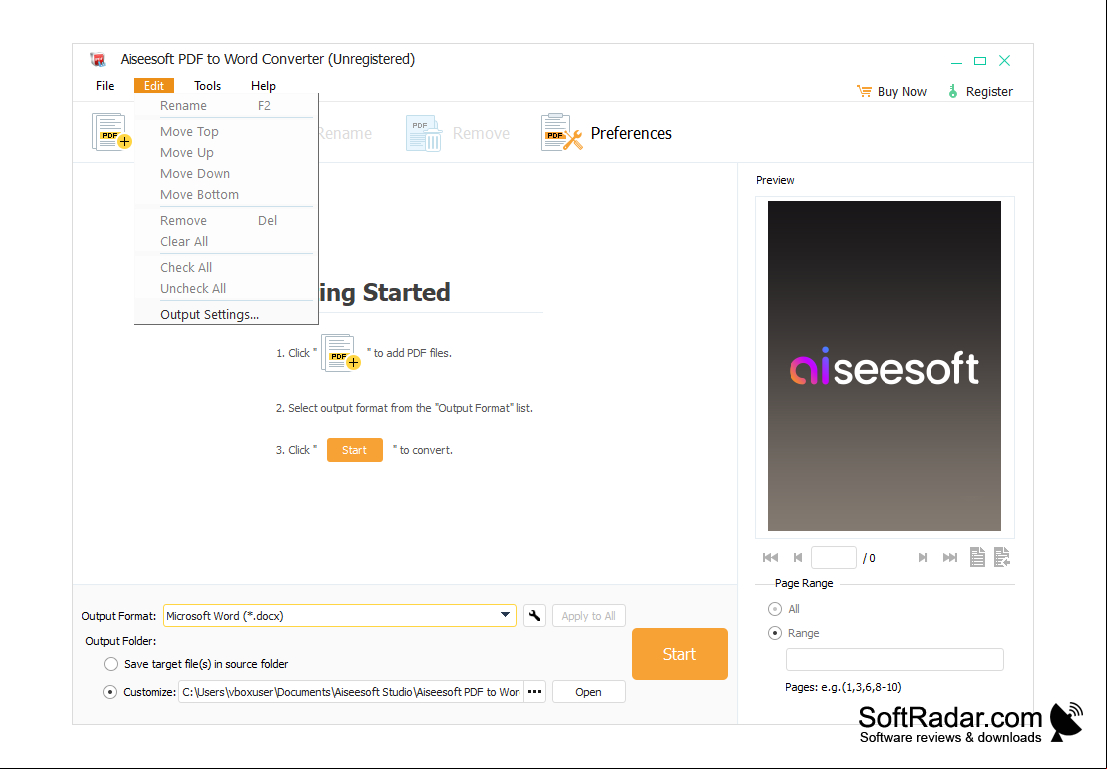Open the Help menu
1107x769 pixels.
click(x=263, y=85)
